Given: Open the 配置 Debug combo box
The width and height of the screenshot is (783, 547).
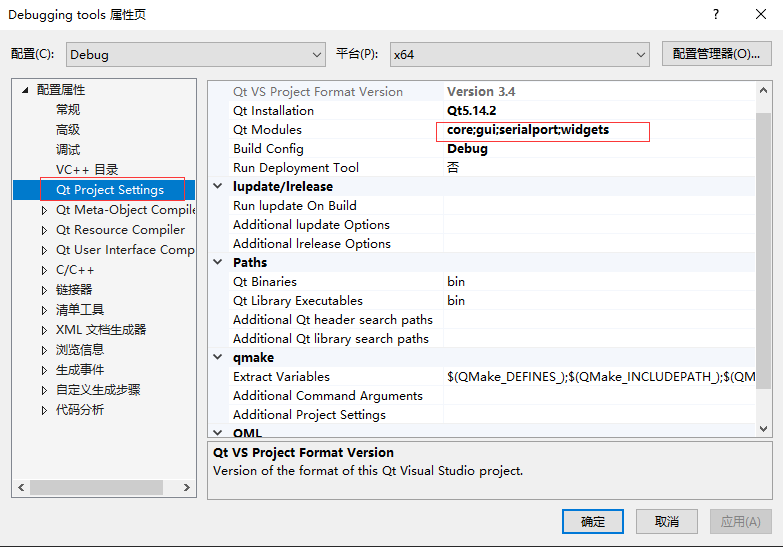Looking at the screenshot, I should (x=195, y=54).
